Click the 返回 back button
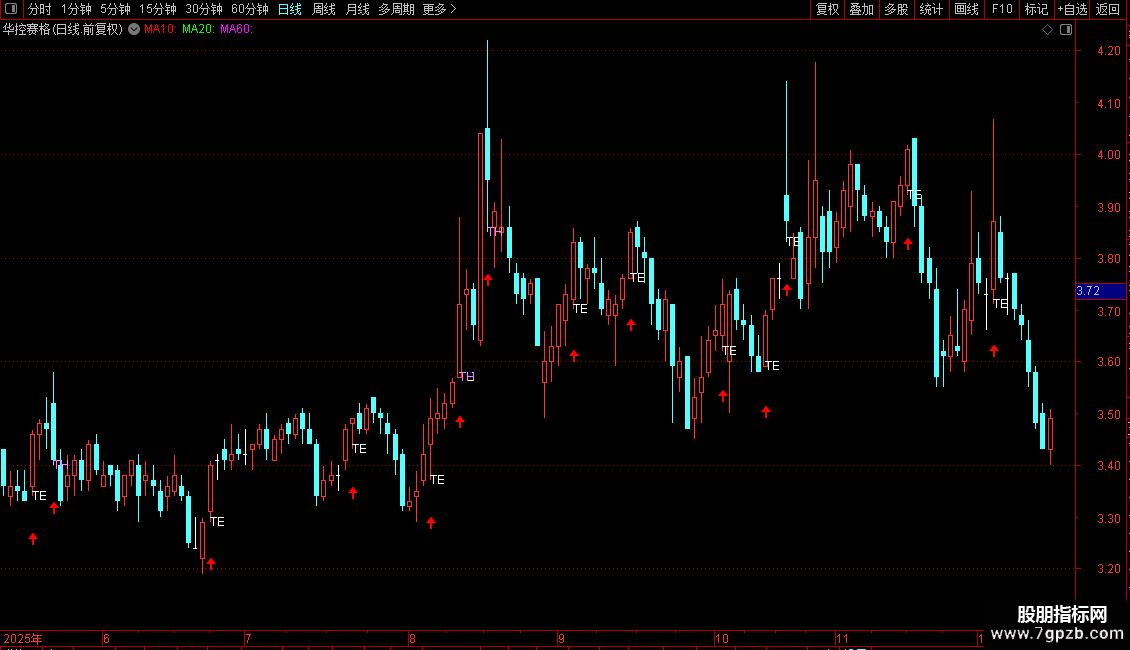This screenshot has width=1130, height=650. tap(1108, 9)
